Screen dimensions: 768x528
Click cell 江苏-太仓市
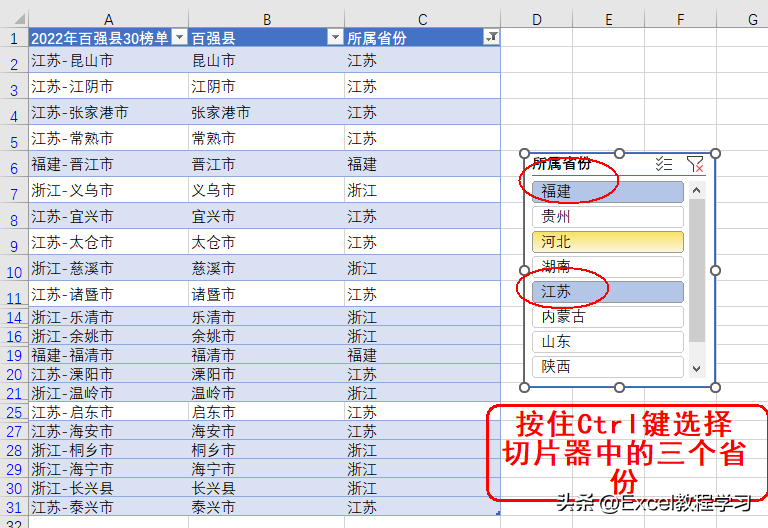tap(108, 242)
